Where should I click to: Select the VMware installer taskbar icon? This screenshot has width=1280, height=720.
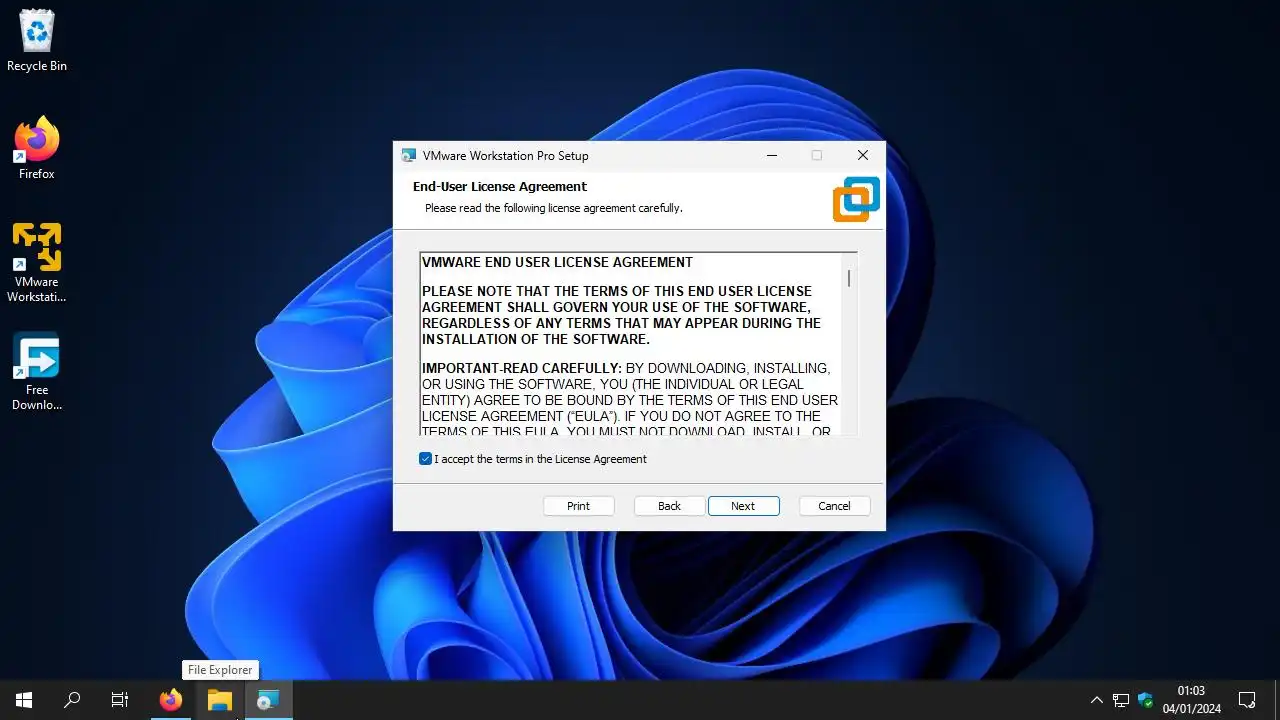click(x=268, y=700)
